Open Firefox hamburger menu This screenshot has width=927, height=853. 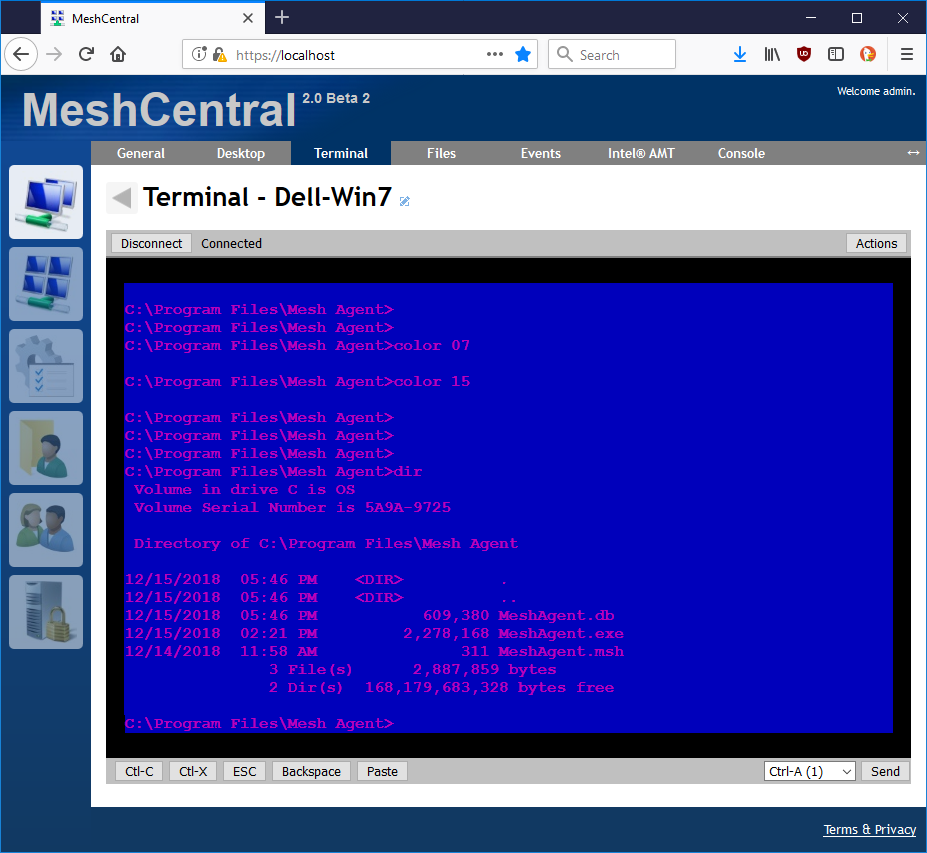907,54
